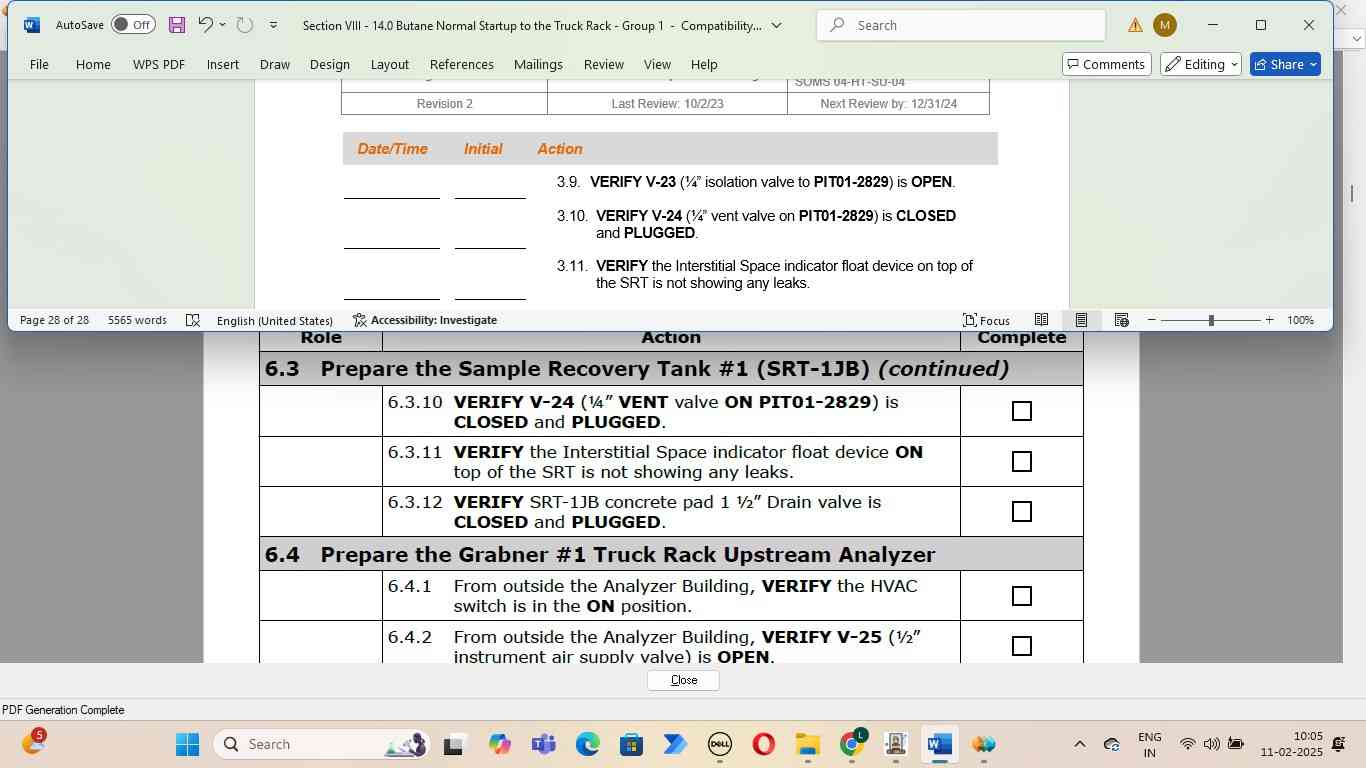Click English (United States) language indicator
This screenshot has width=1366, height=768.
click(274, 320)
